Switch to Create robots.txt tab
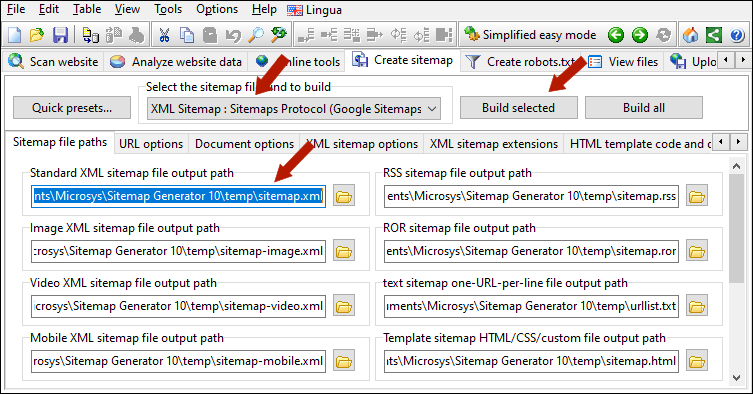Screen dimensions: 753x394 pos(521,62)
